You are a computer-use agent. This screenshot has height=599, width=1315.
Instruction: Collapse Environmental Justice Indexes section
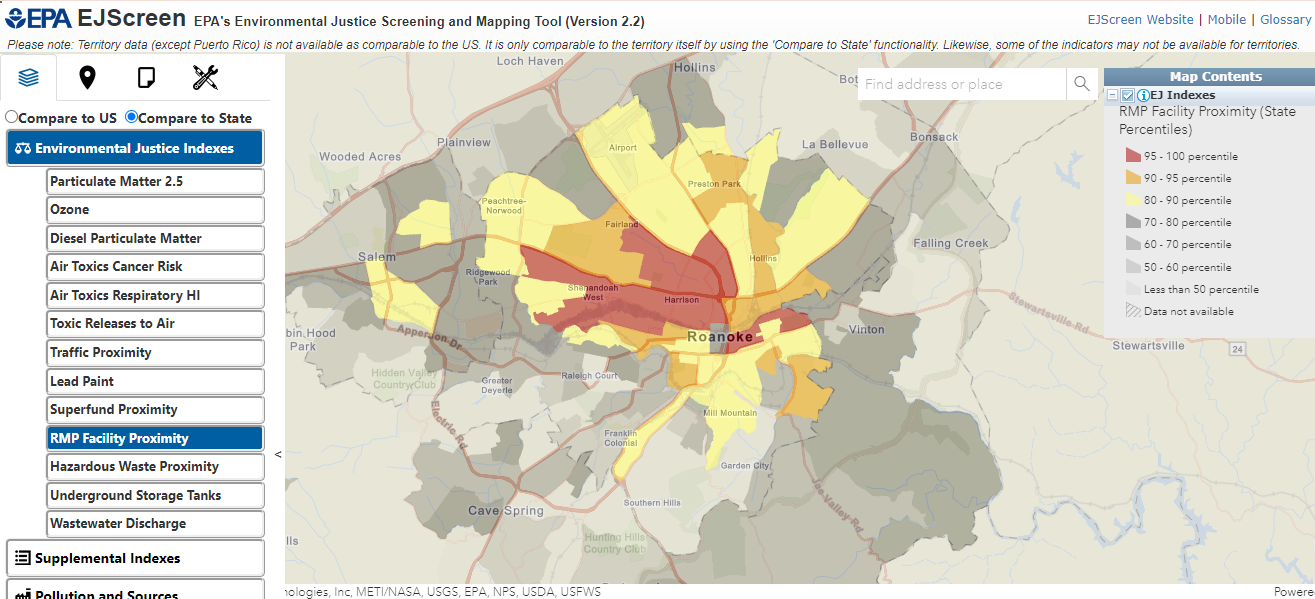(135, 148)
